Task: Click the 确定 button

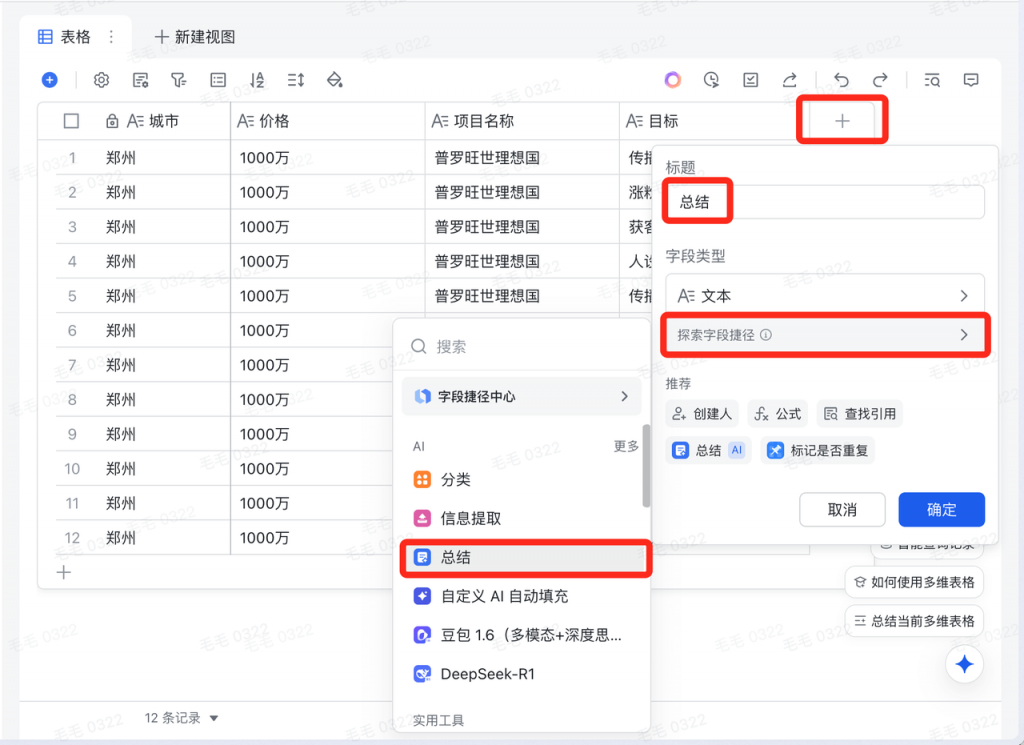Action: [941, 509]
